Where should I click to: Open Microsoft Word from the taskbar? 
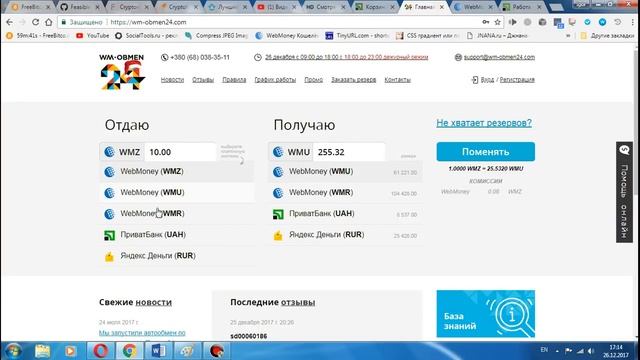158,351
